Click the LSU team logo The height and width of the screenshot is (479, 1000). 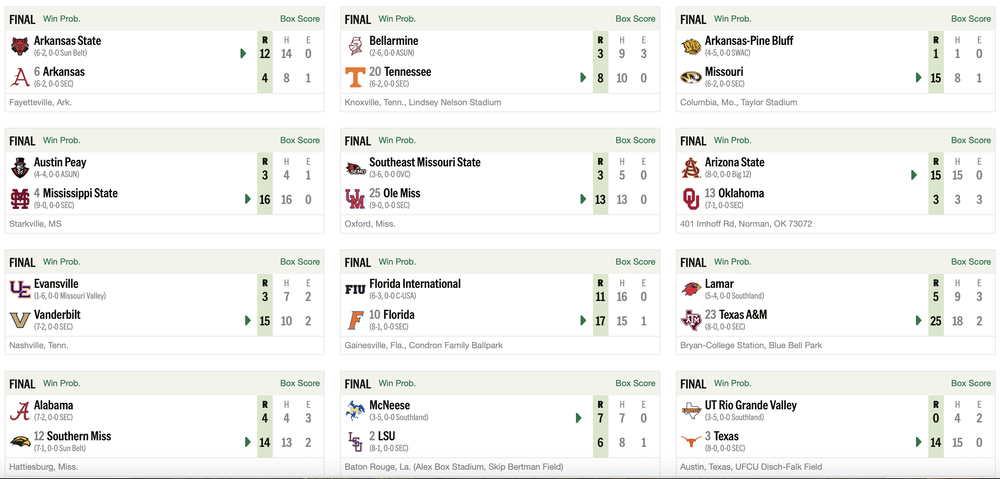355,441
